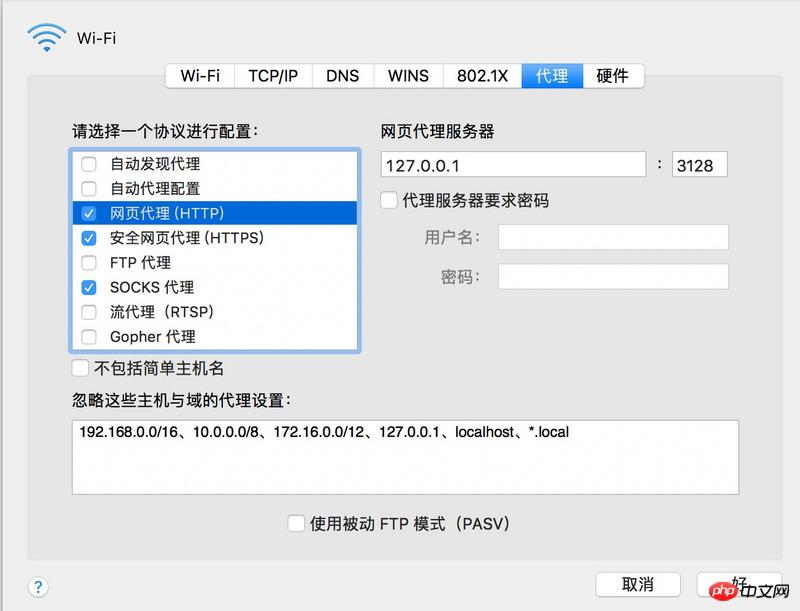Select the 代理 tab
This screenshot has width=800, height=611.
552,76
